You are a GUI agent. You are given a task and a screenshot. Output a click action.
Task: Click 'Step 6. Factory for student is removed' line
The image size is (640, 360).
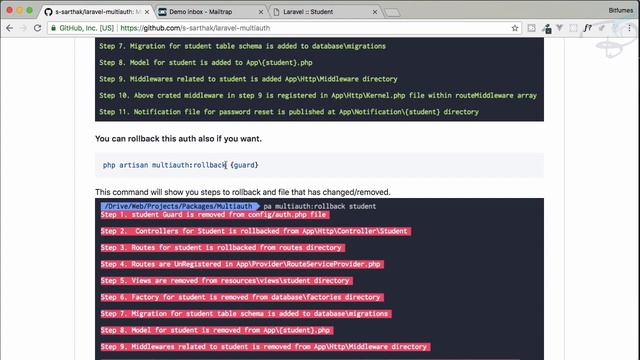point(242,297)
